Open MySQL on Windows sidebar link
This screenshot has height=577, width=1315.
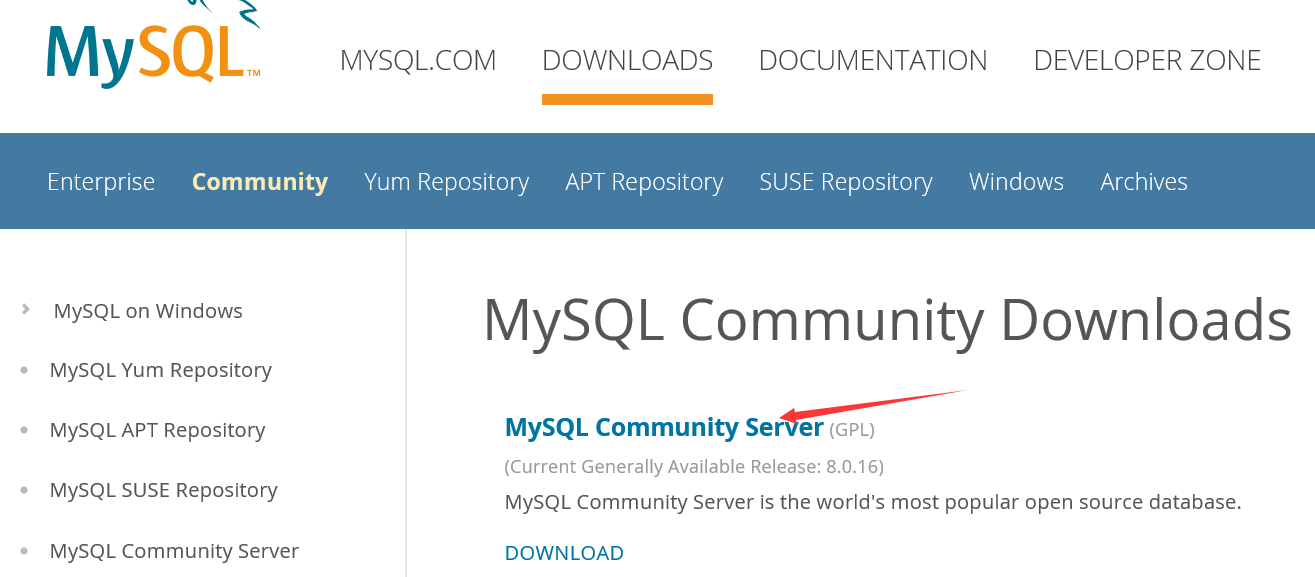click(148, 311)
